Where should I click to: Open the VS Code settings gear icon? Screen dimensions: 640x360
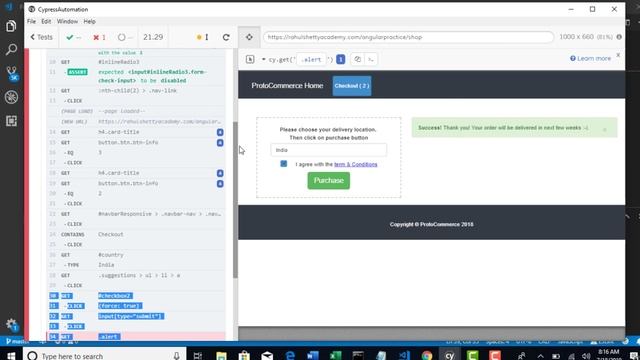click(x=11, y=324)
